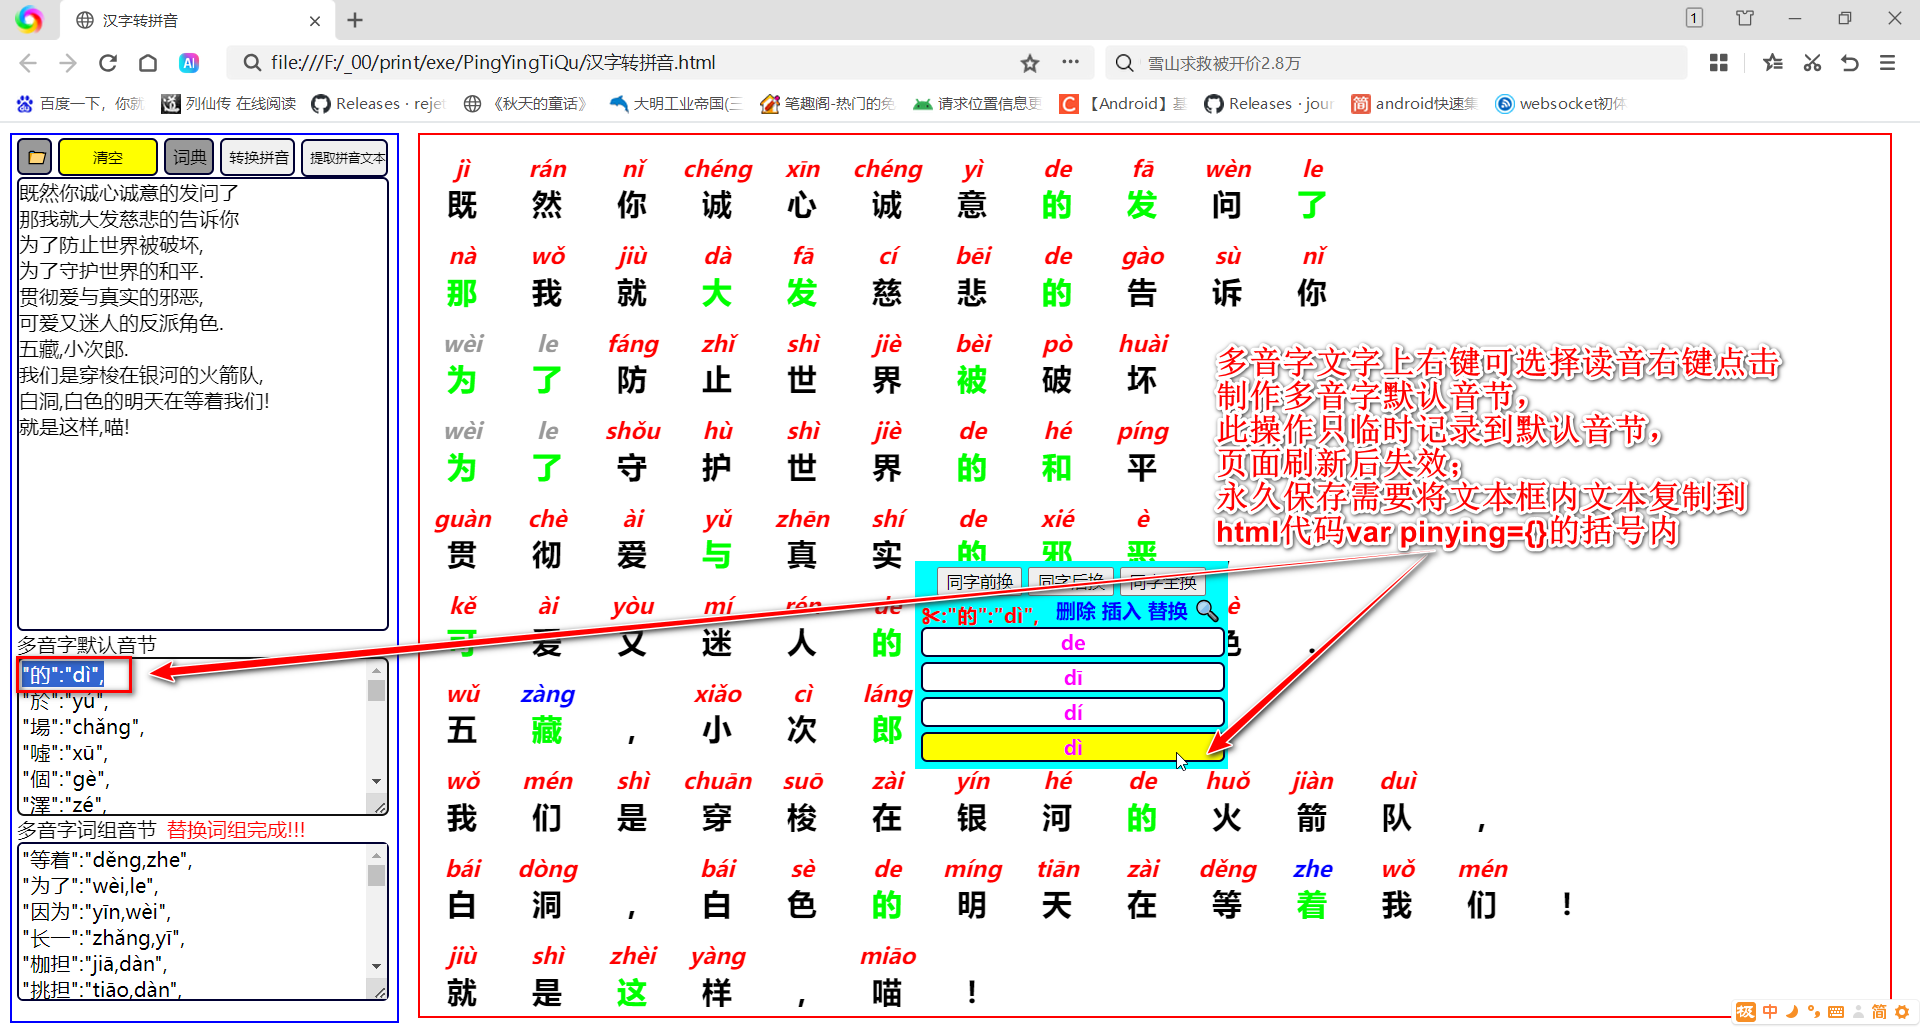This screenshot has width=1920, height=1030.
Task: Open the 百度一下 bookmark
Action: pyautogui.click(x=81, y=103)
